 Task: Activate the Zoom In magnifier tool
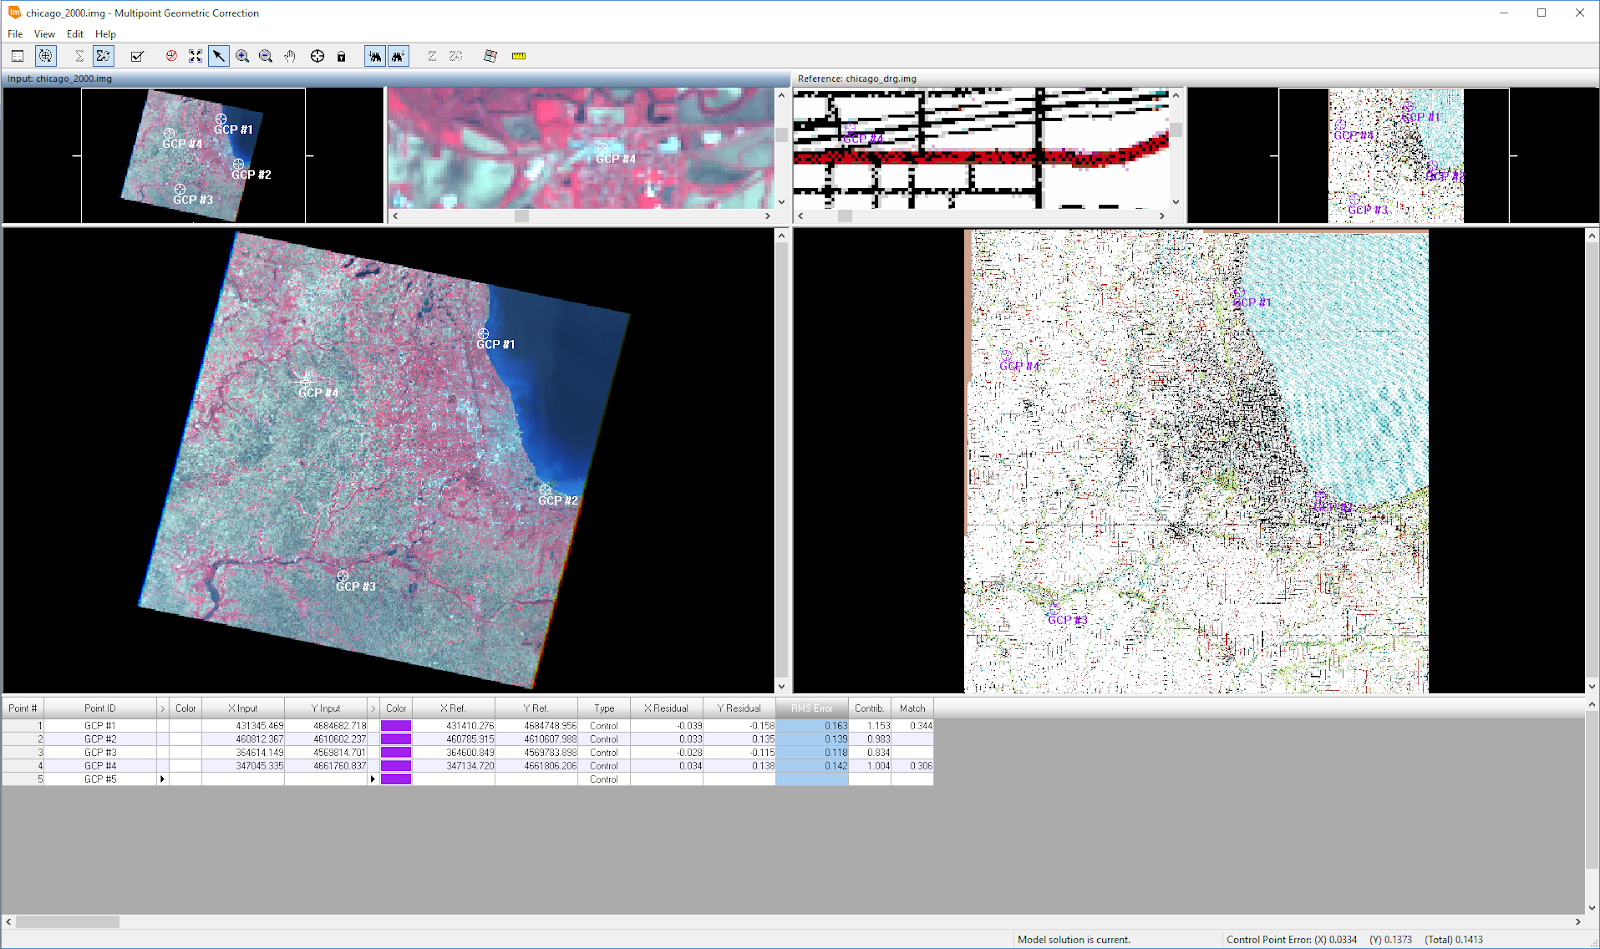pyautogui.click(x=243, y=56)
